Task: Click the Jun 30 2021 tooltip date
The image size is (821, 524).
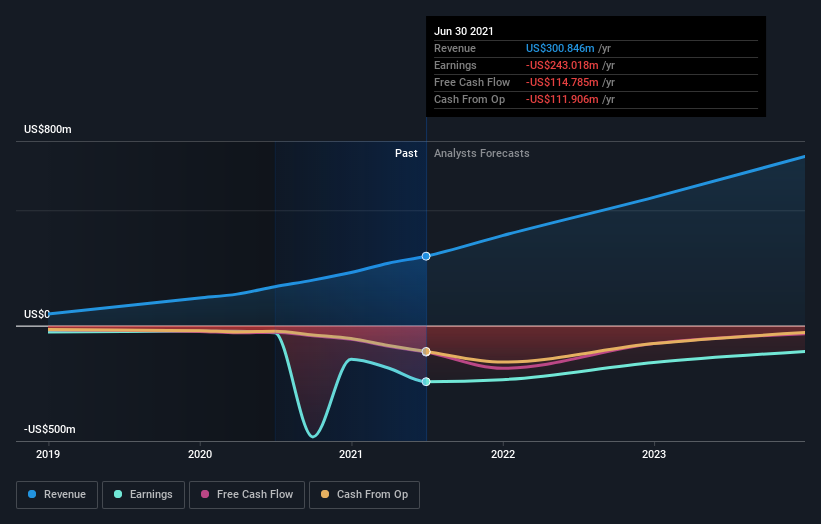Action: (x=464, y=31)
